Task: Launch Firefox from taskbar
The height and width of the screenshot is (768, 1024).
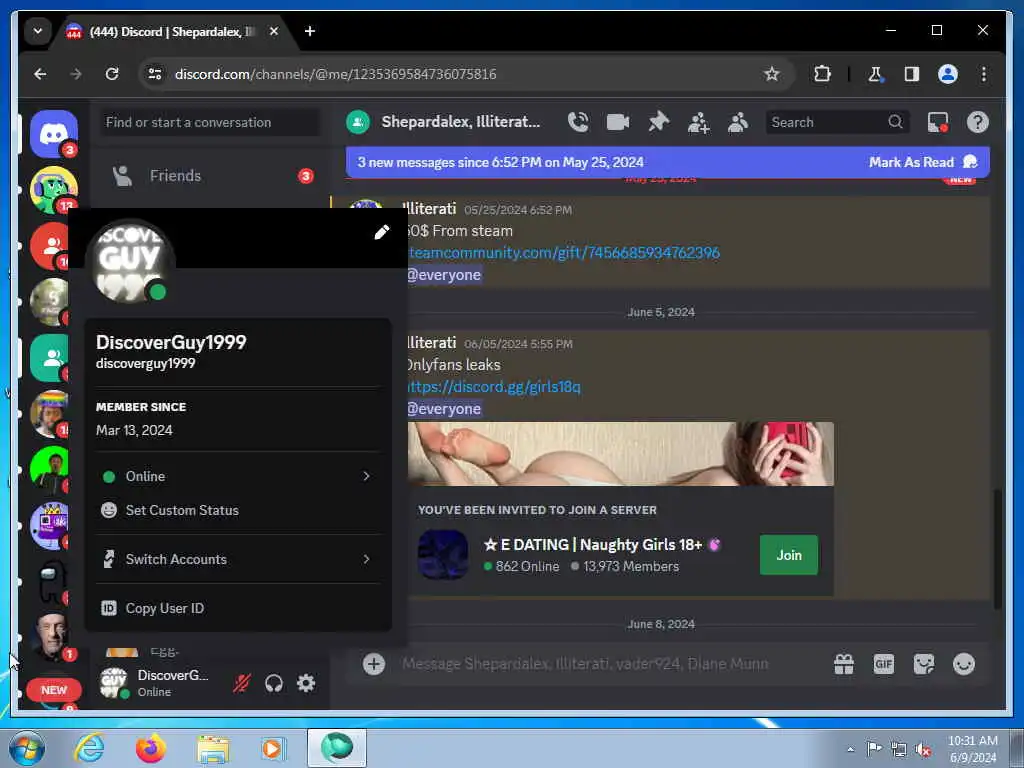Action: [x=151, y=748]
